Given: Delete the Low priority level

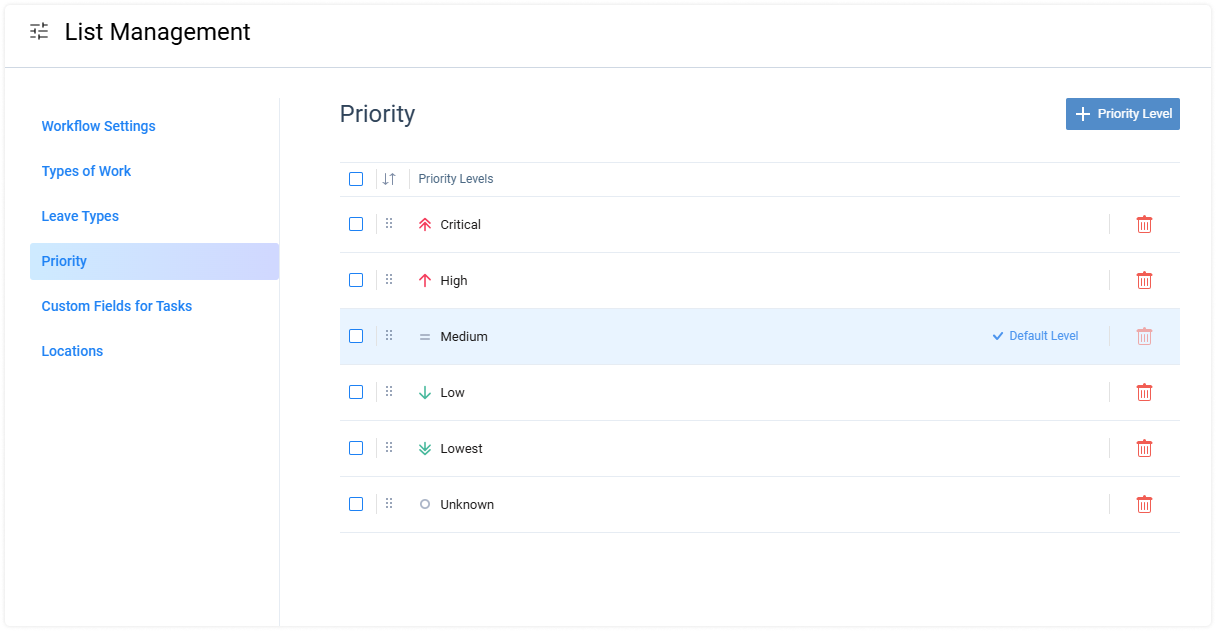Looking at the screenshot, I should click(x=1144, y=392).
